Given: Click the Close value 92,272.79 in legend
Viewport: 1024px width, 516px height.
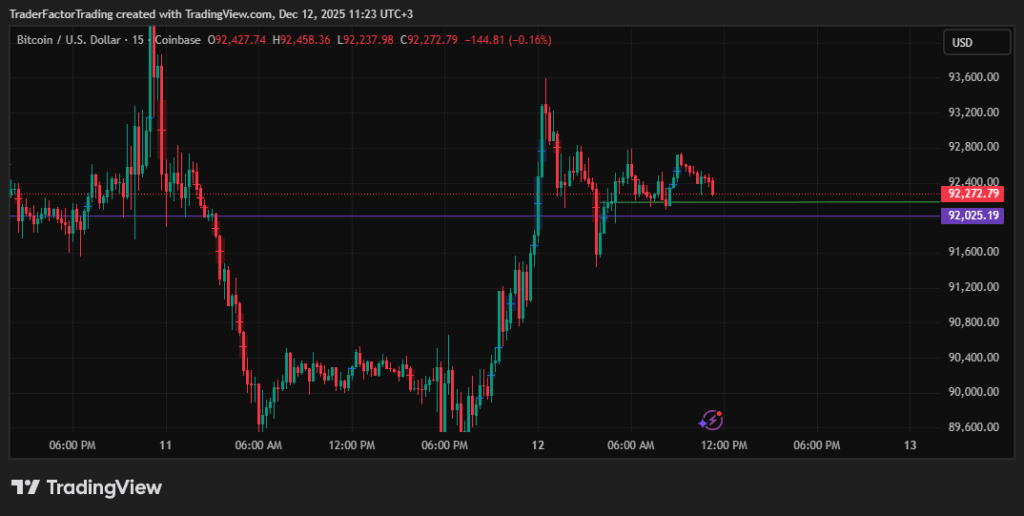Looking at the screenshot, I should [x=432, y=40].
